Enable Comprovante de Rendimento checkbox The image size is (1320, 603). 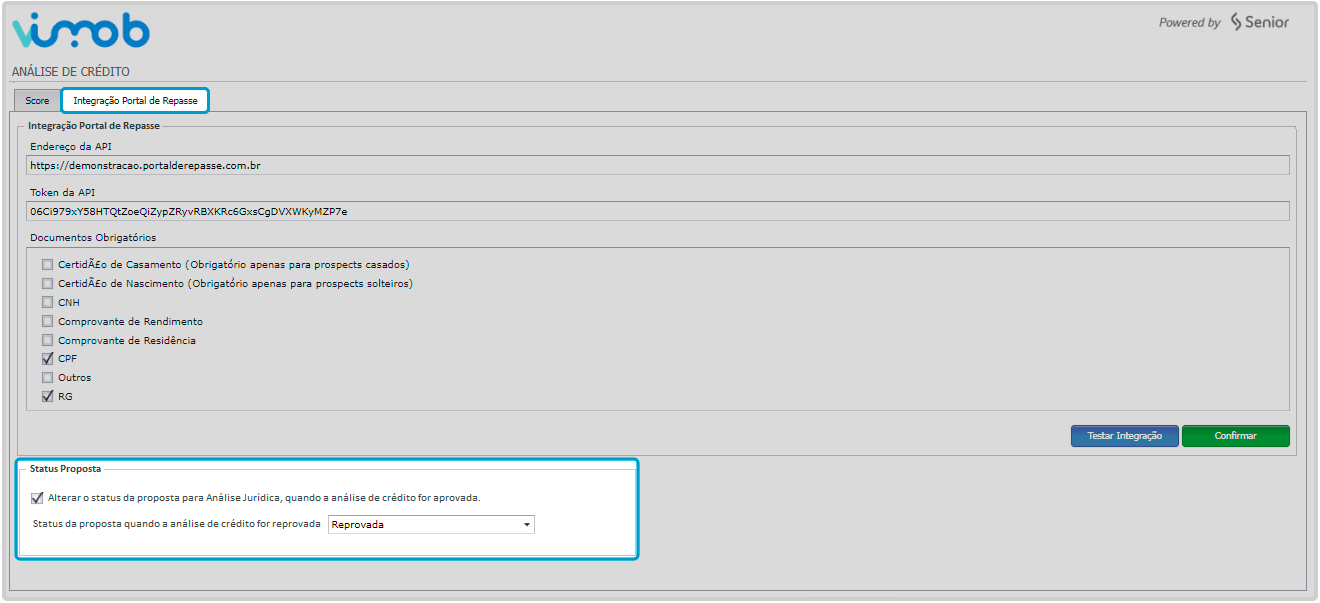pos(47,321)
